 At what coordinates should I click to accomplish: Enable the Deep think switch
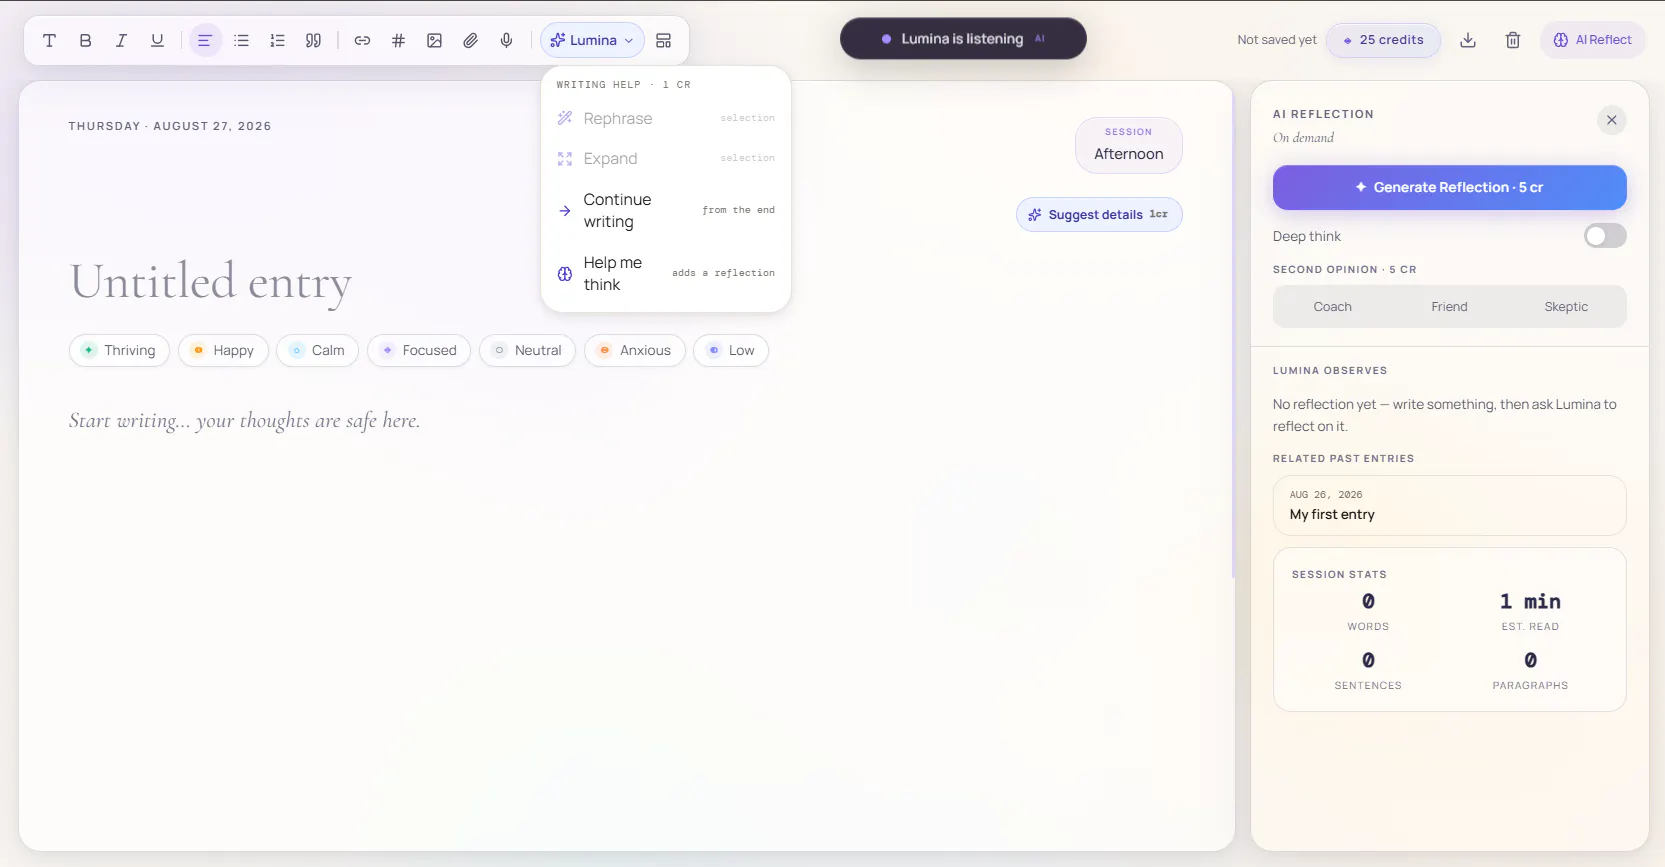(1605, 236)
